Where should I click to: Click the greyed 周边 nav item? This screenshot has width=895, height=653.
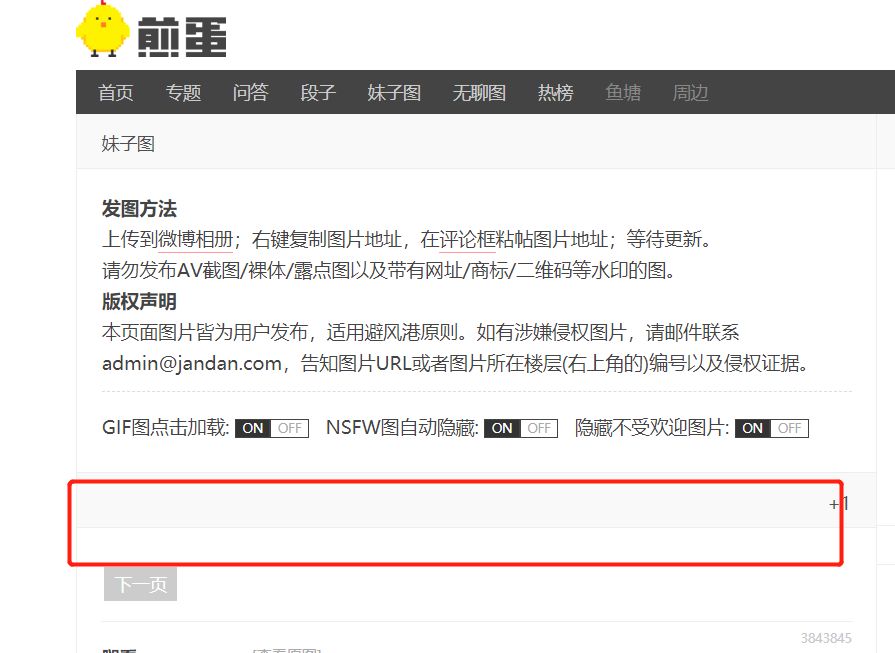690,92
